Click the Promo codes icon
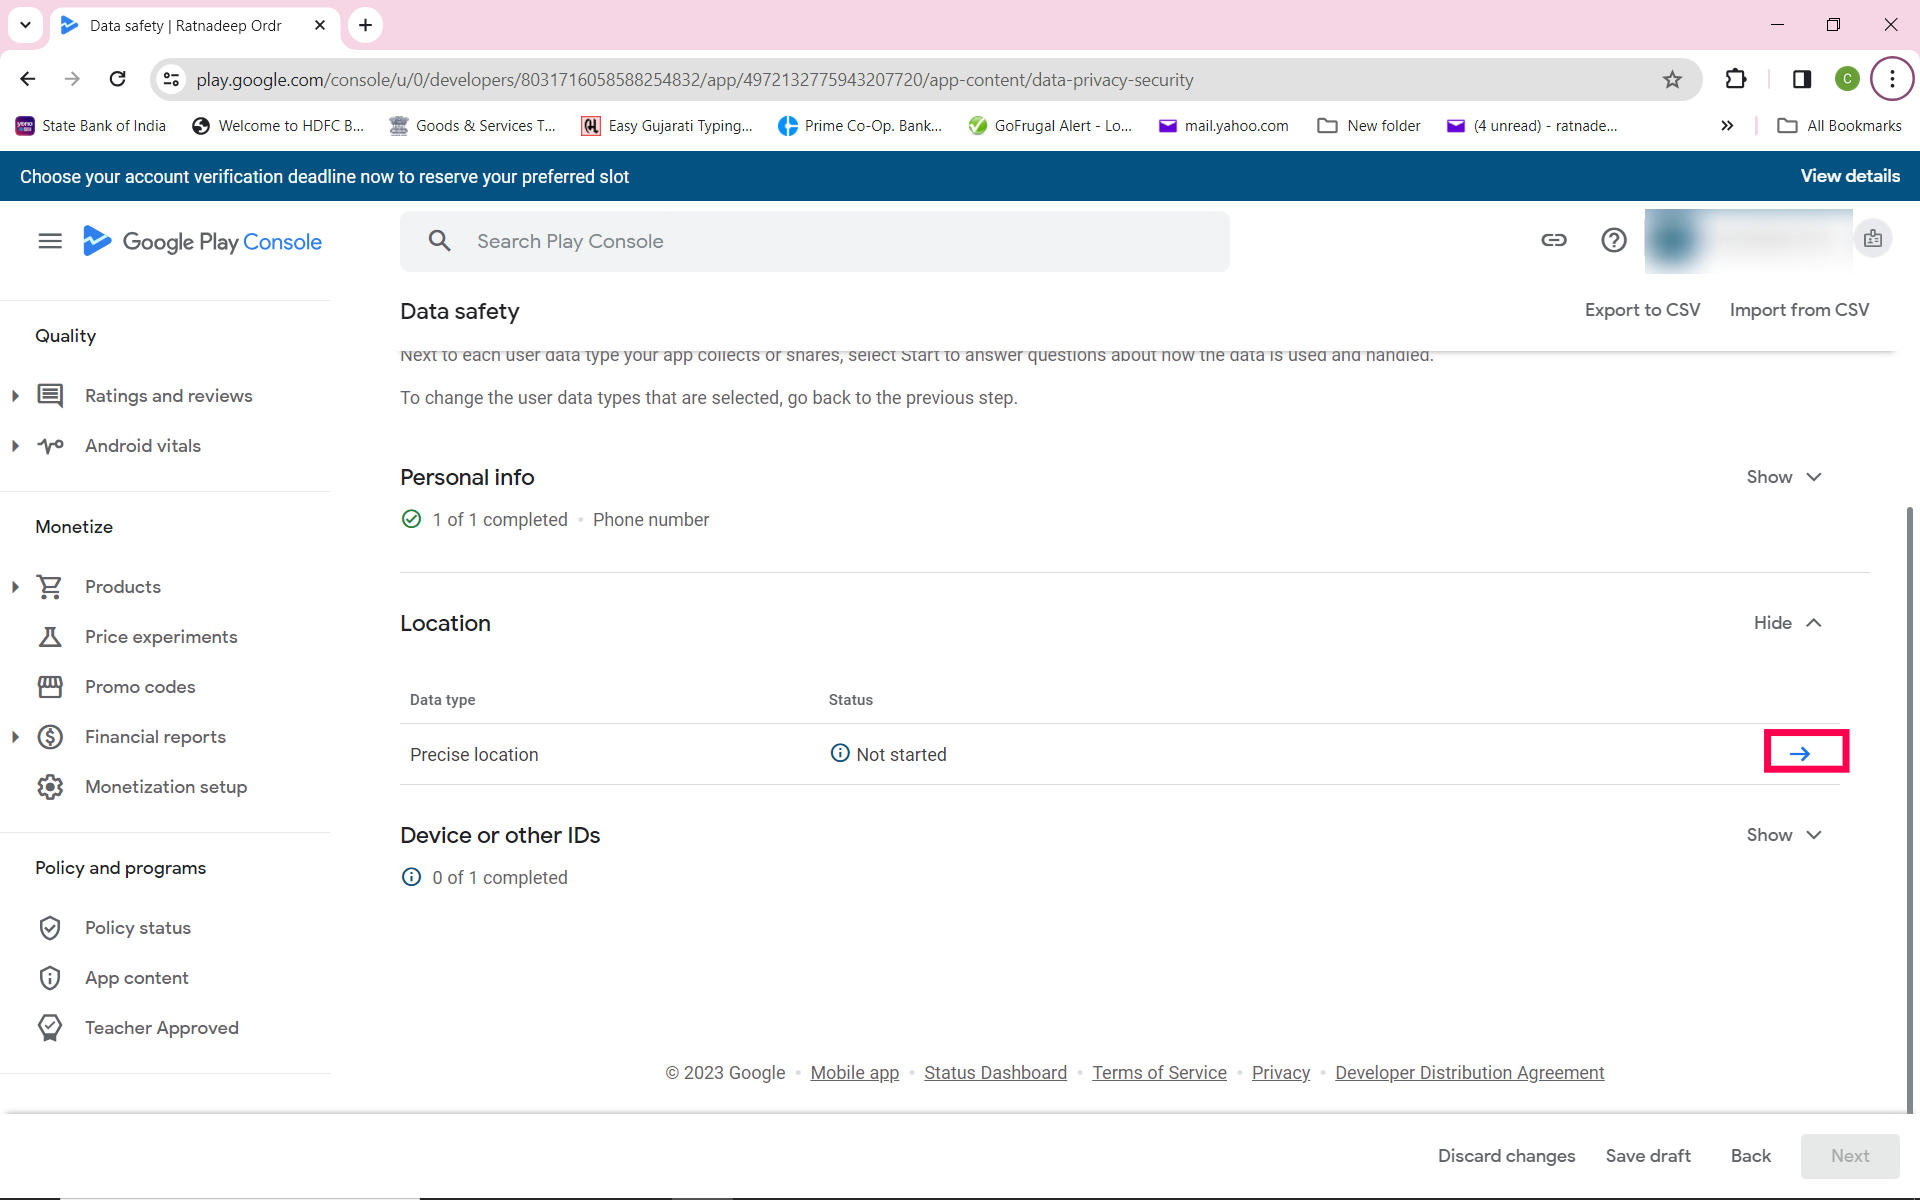The image size is (1920, 1200). click(50, 687)
